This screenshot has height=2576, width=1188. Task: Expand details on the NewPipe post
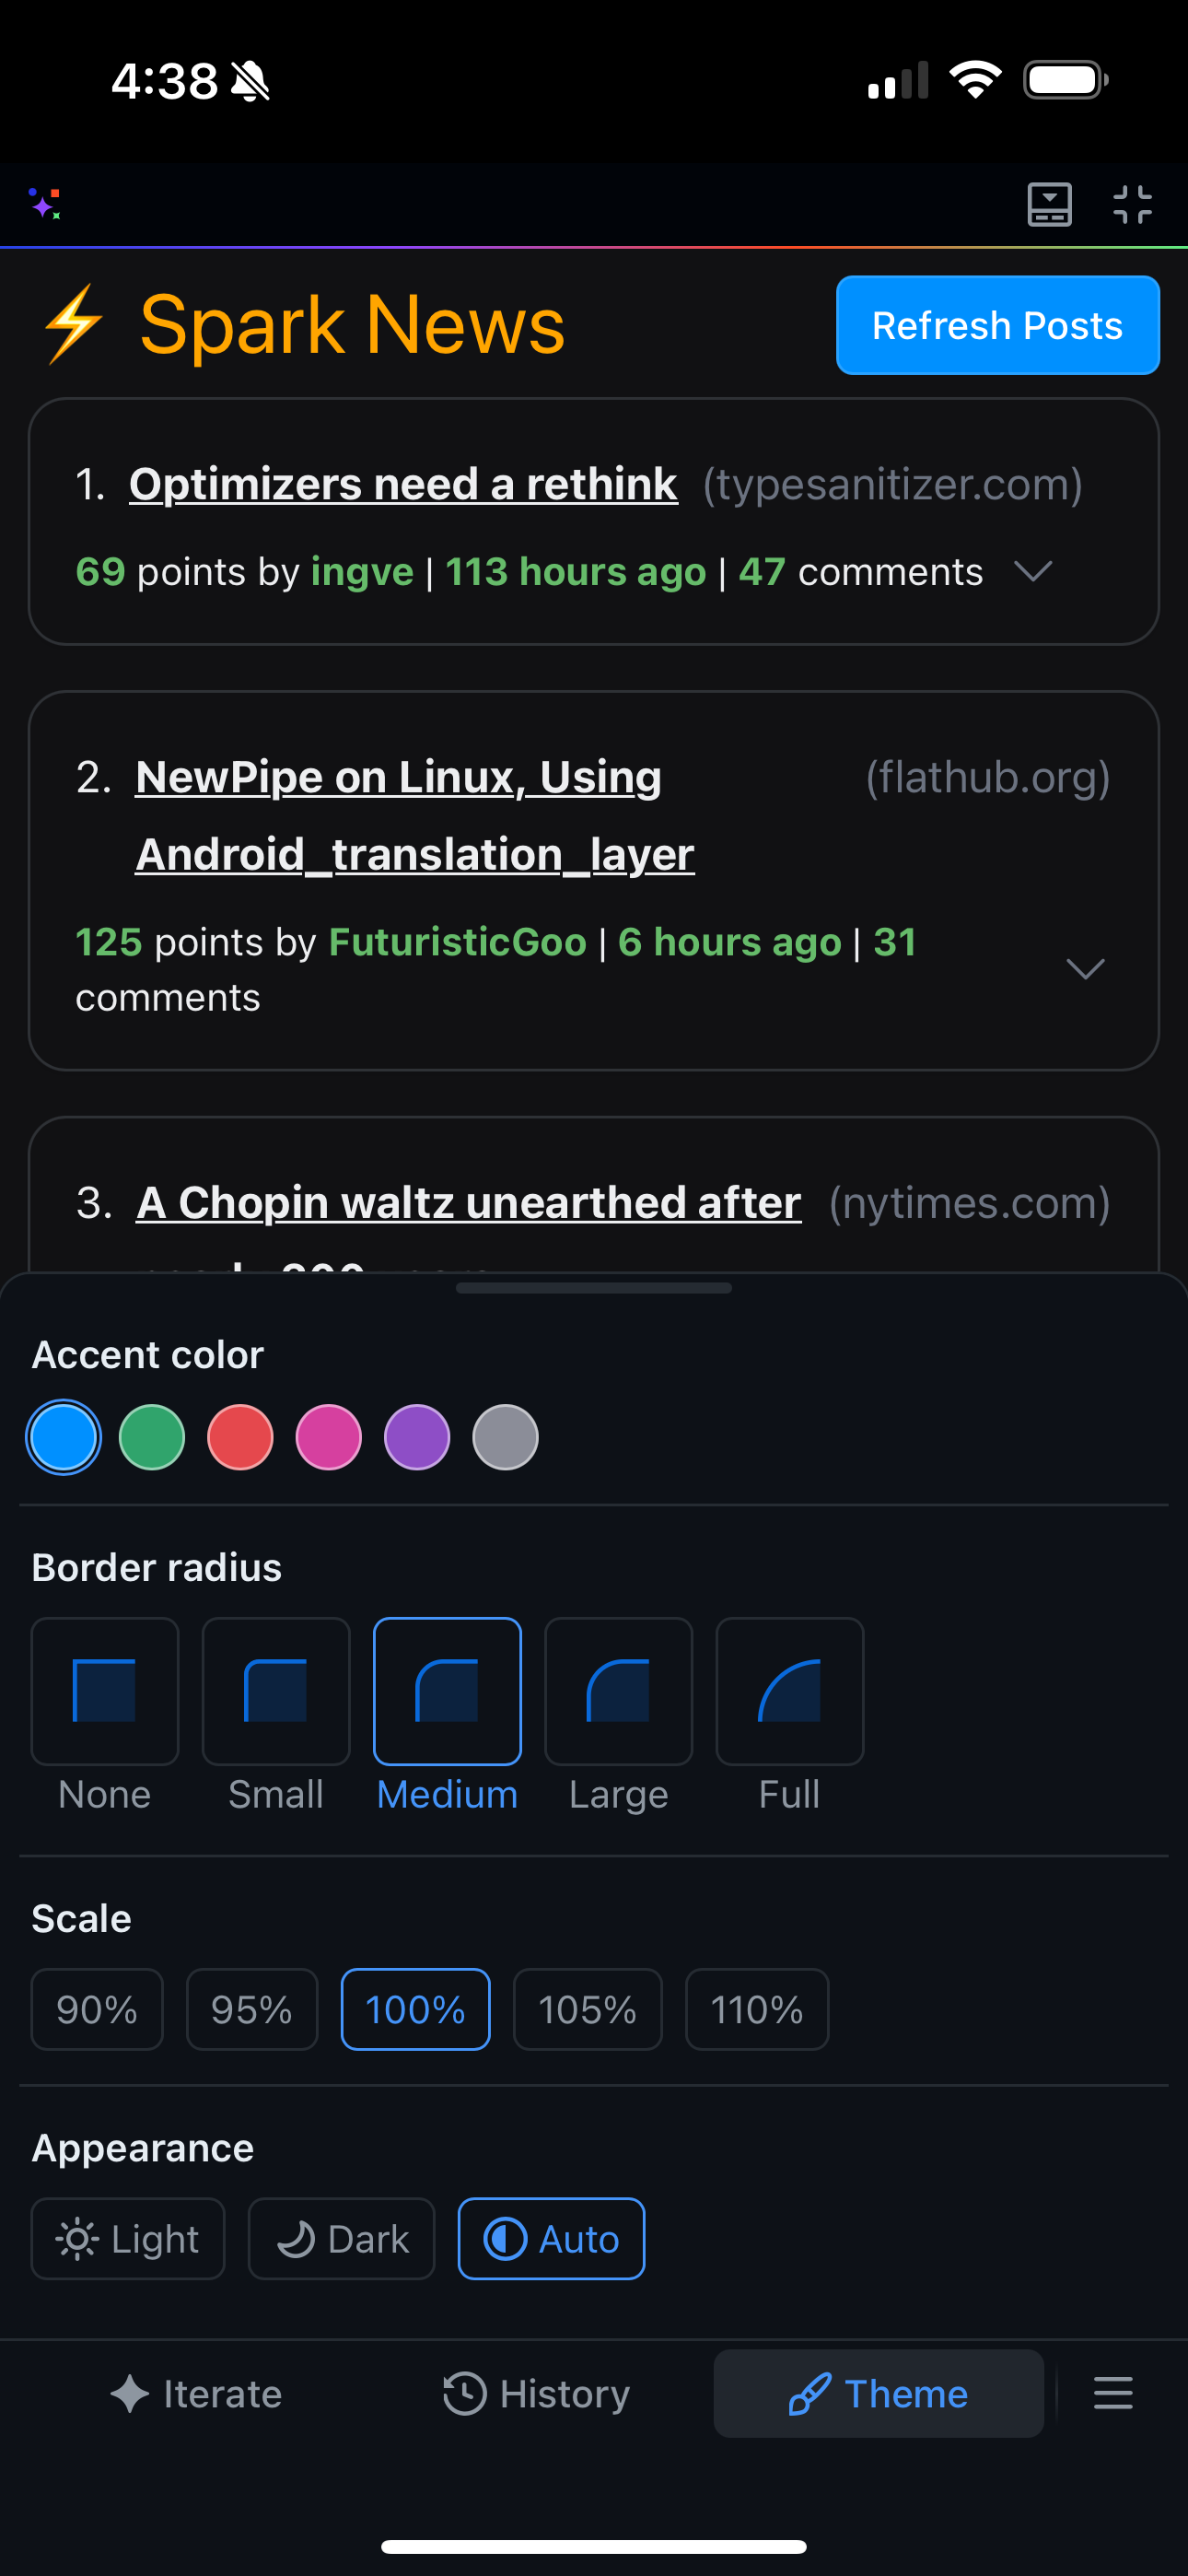[1085, 968]
